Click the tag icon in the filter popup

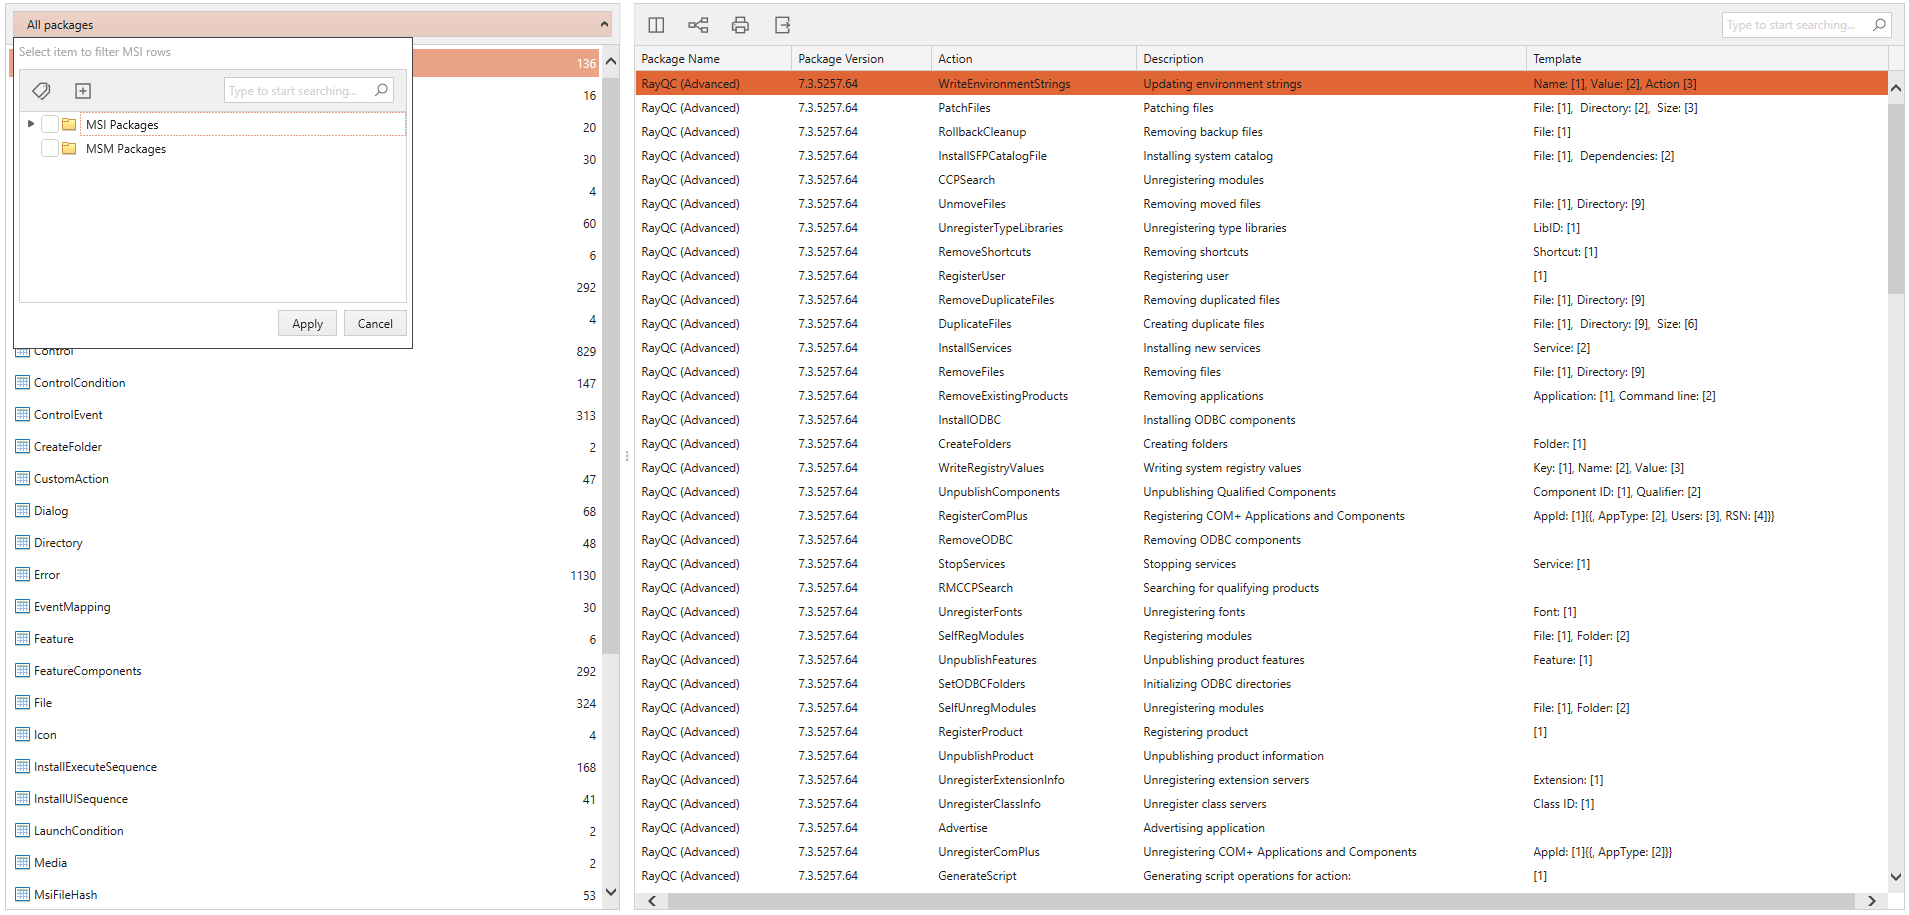pyautogui.click(x=41, y=91)
